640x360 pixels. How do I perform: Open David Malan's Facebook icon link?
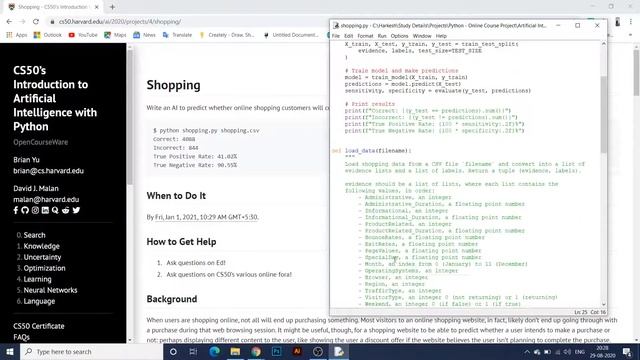(x=16, y=210)
